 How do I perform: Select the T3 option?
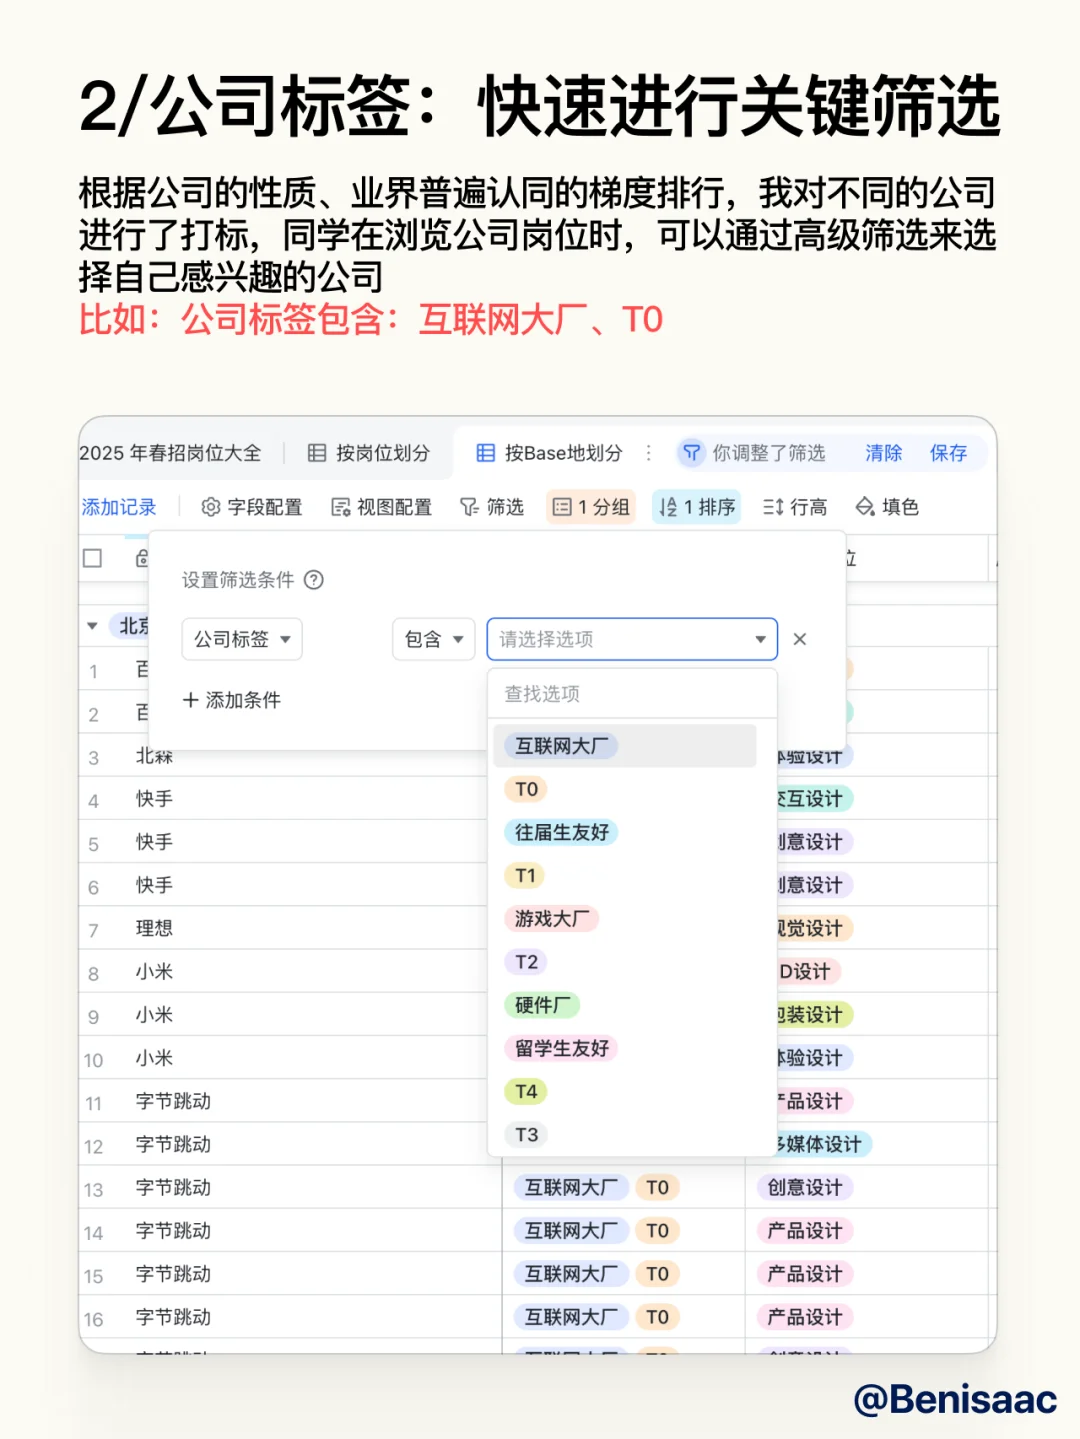(526, 1135)
